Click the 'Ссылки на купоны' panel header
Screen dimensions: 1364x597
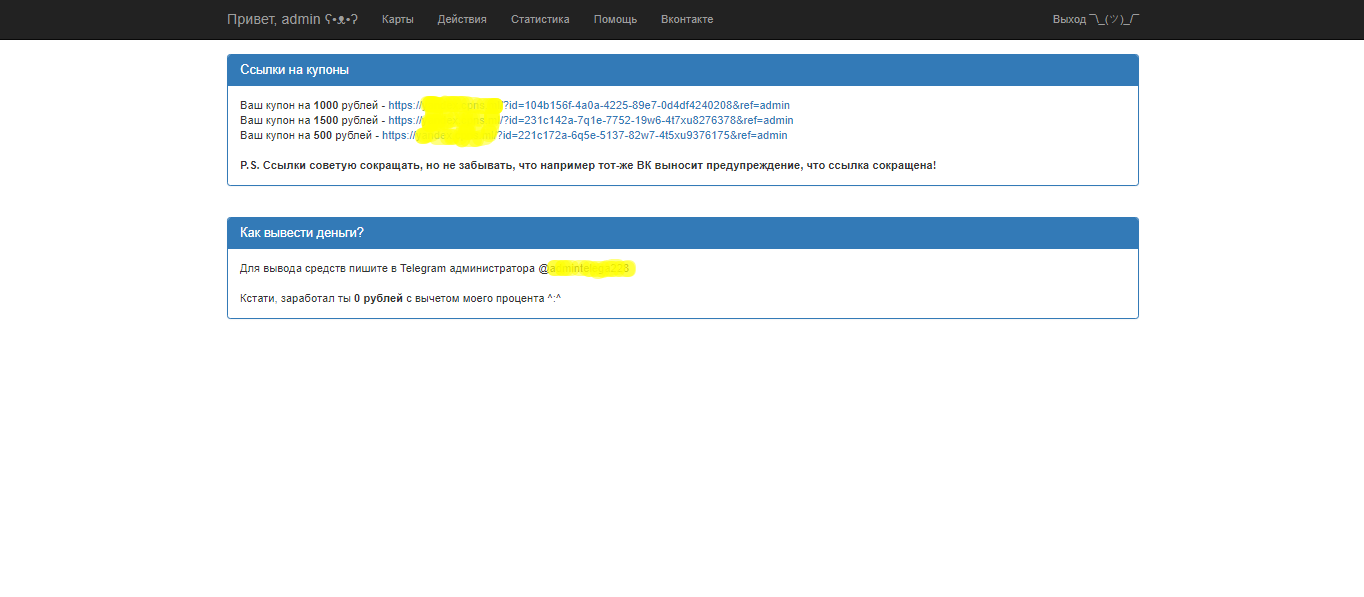pos(294,70)
